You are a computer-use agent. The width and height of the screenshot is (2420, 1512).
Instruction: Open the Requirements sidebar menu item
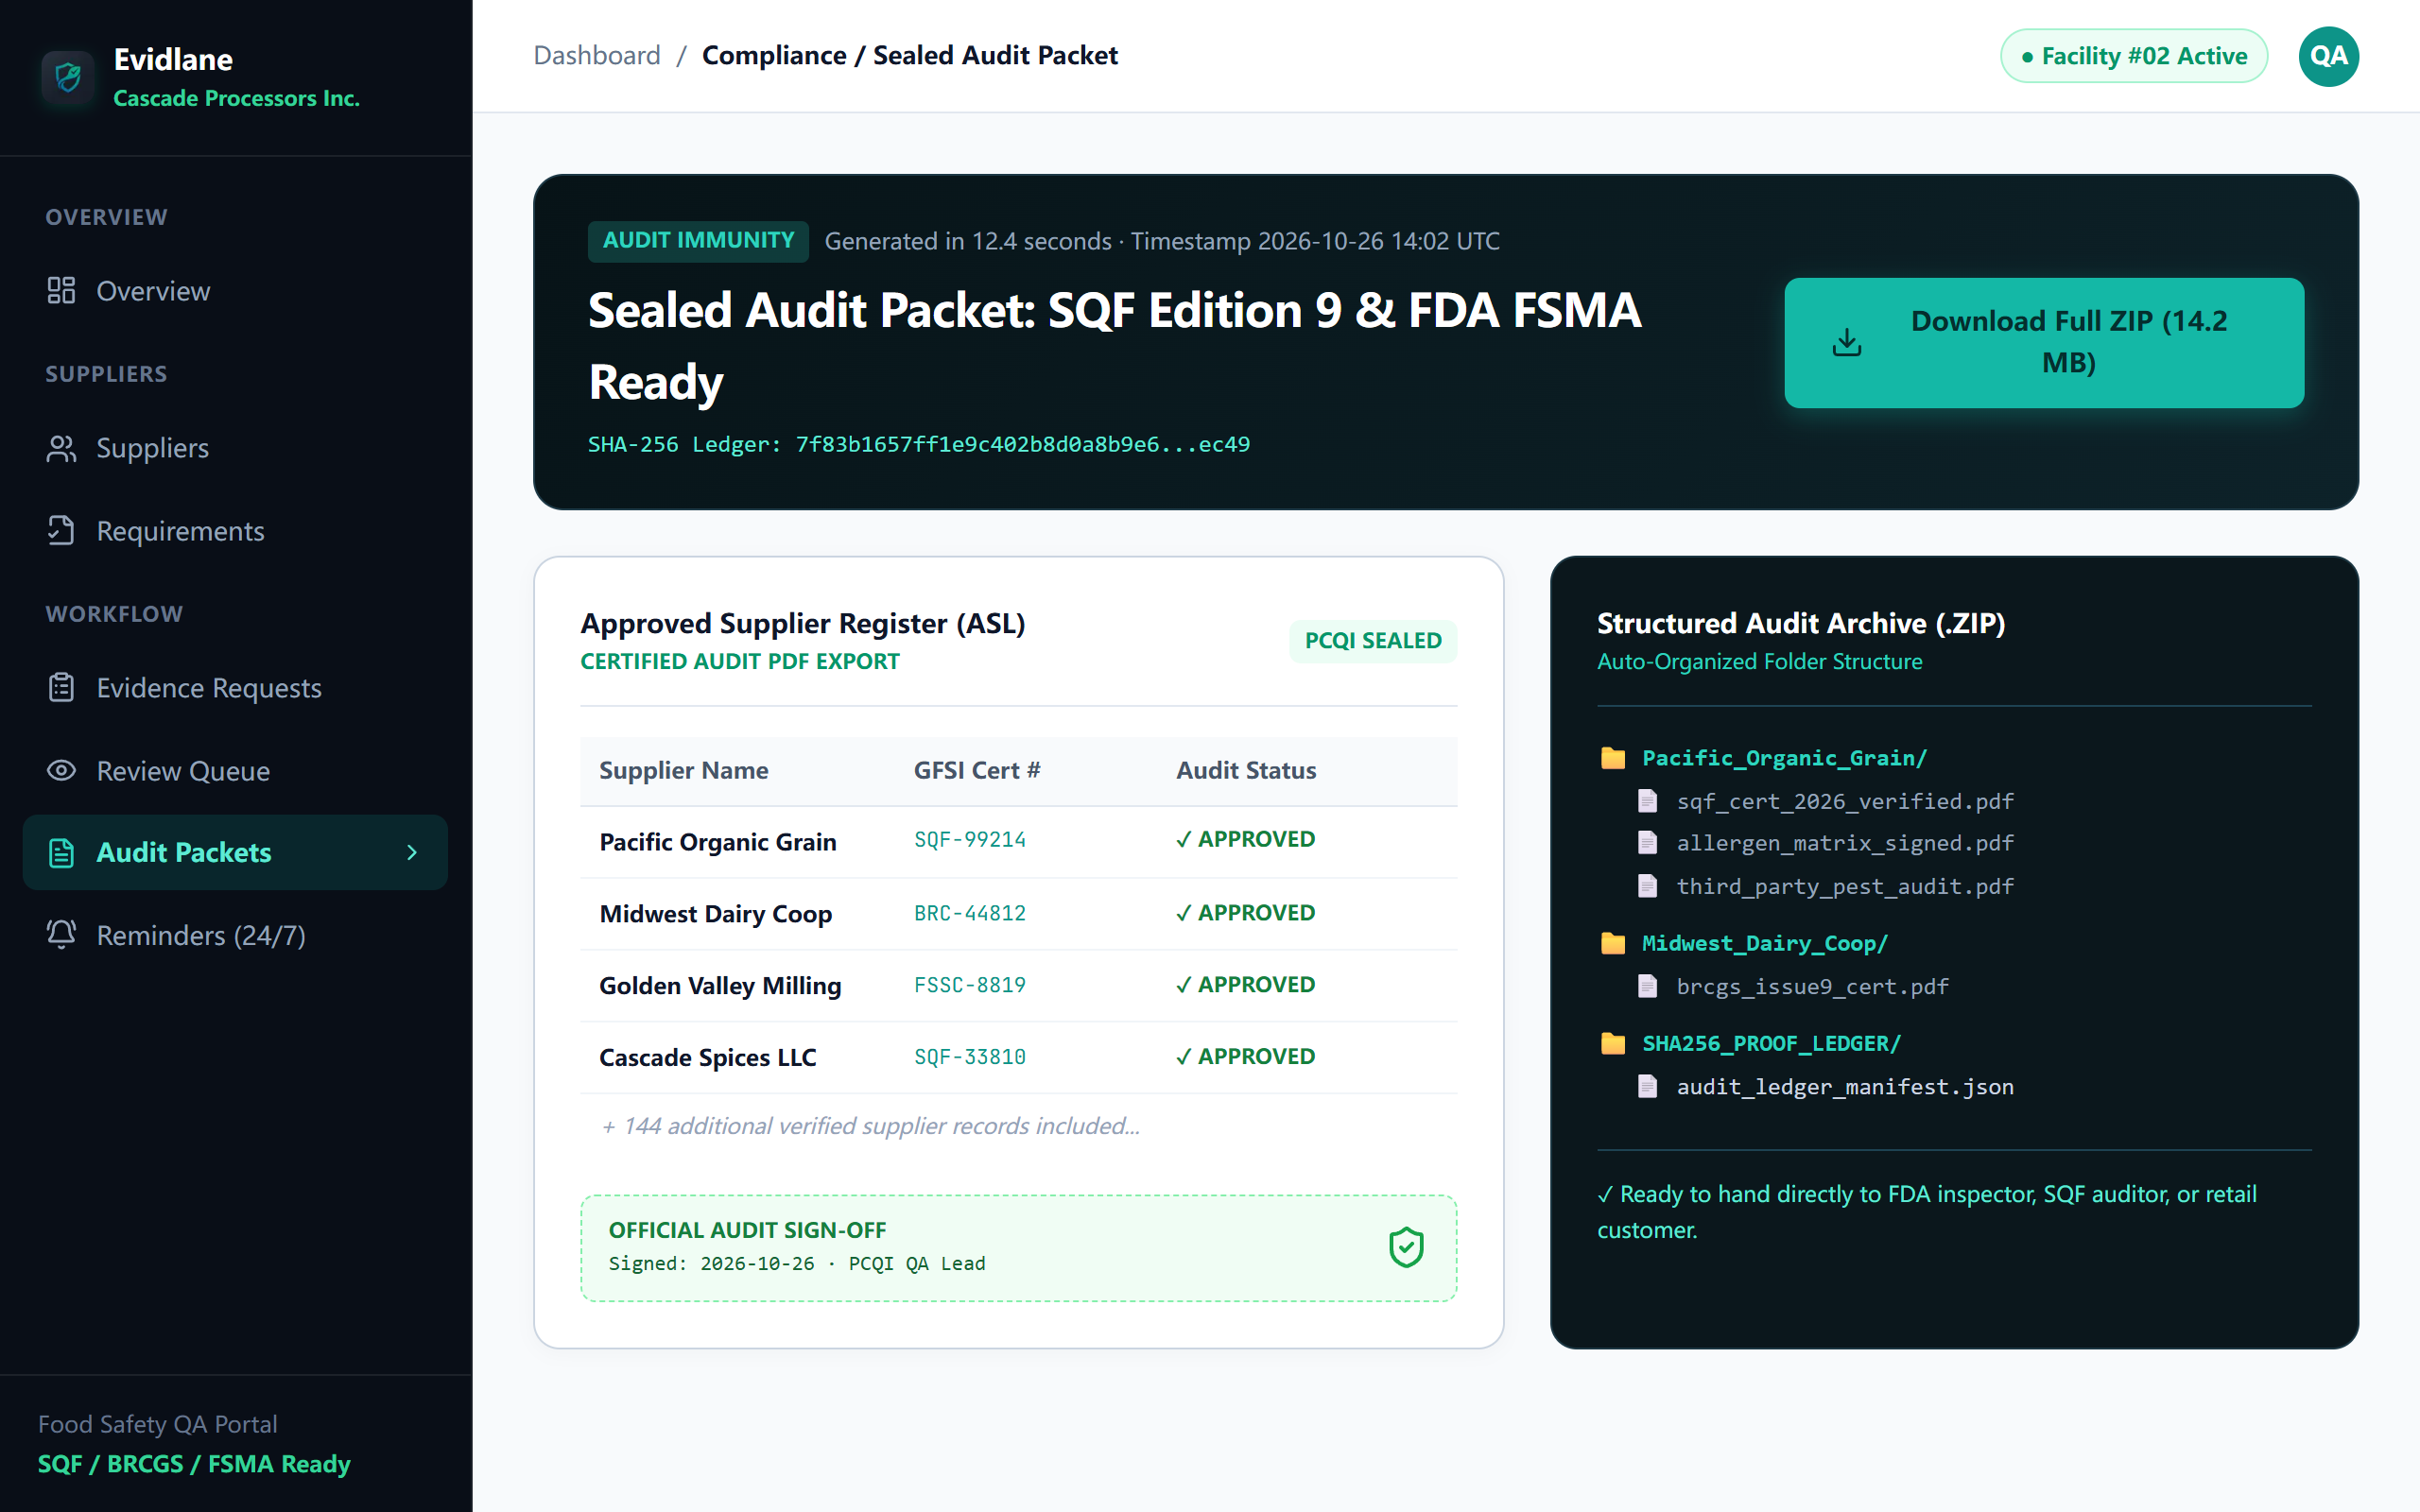[235, 531]
